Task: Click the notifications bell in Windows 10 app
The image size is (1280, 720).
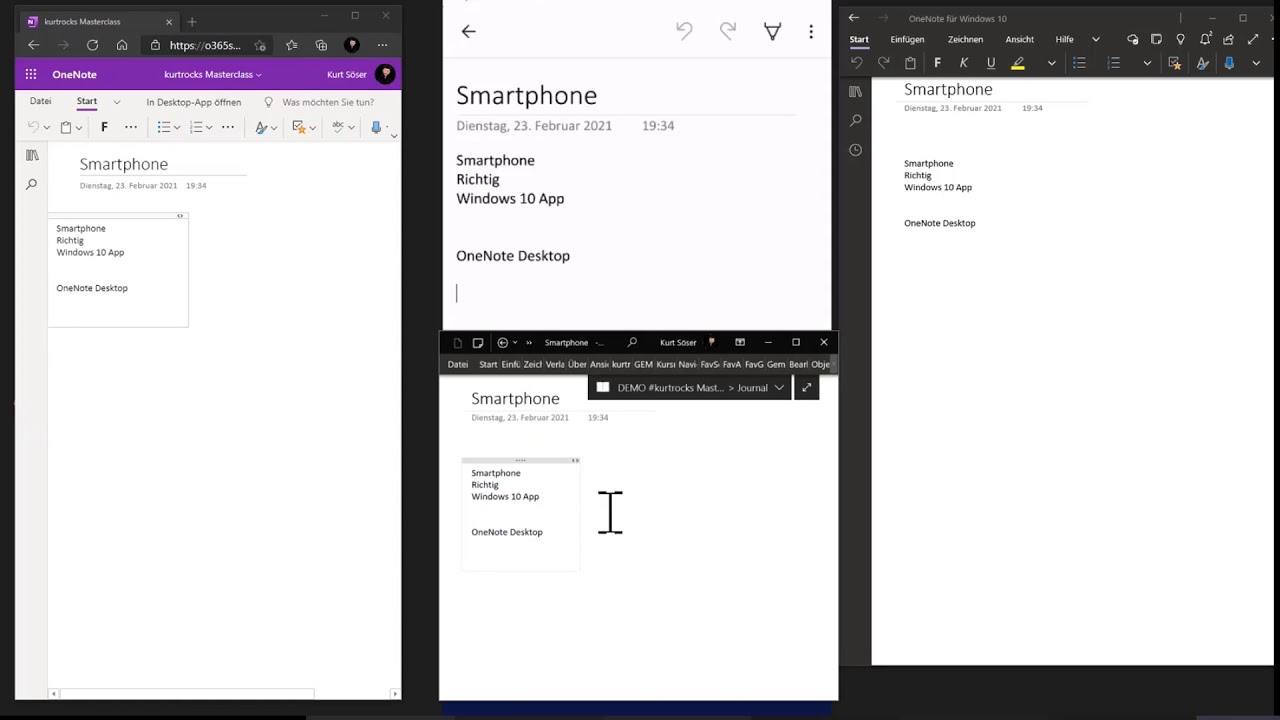Action: [x=1206, y=39]
